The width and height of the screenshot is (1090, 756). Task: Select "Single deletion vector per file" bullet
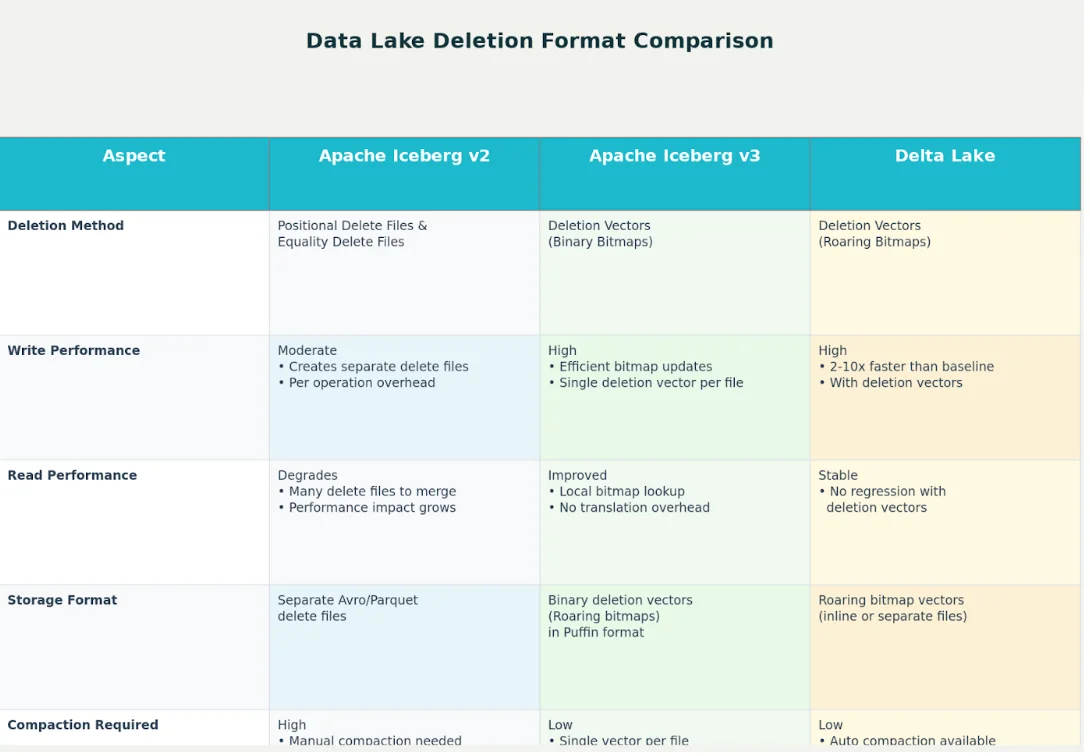[651, 383]
